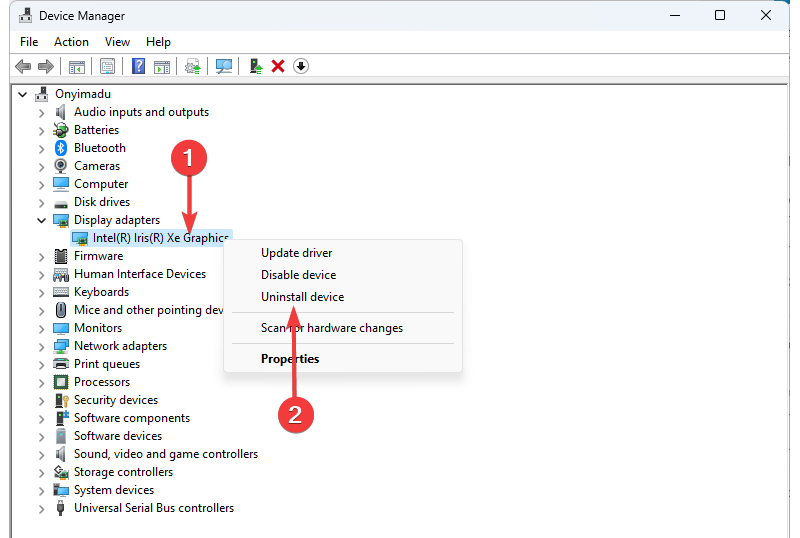Click the Disk drives icon

click(61, 204)
